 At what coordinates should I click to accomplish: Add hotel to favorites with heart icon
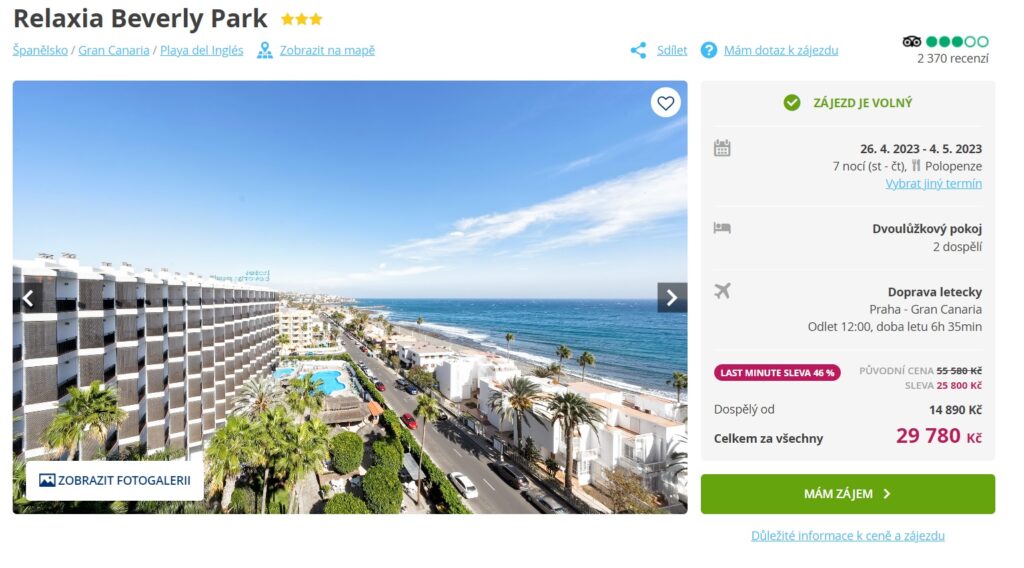click(665, 103)
